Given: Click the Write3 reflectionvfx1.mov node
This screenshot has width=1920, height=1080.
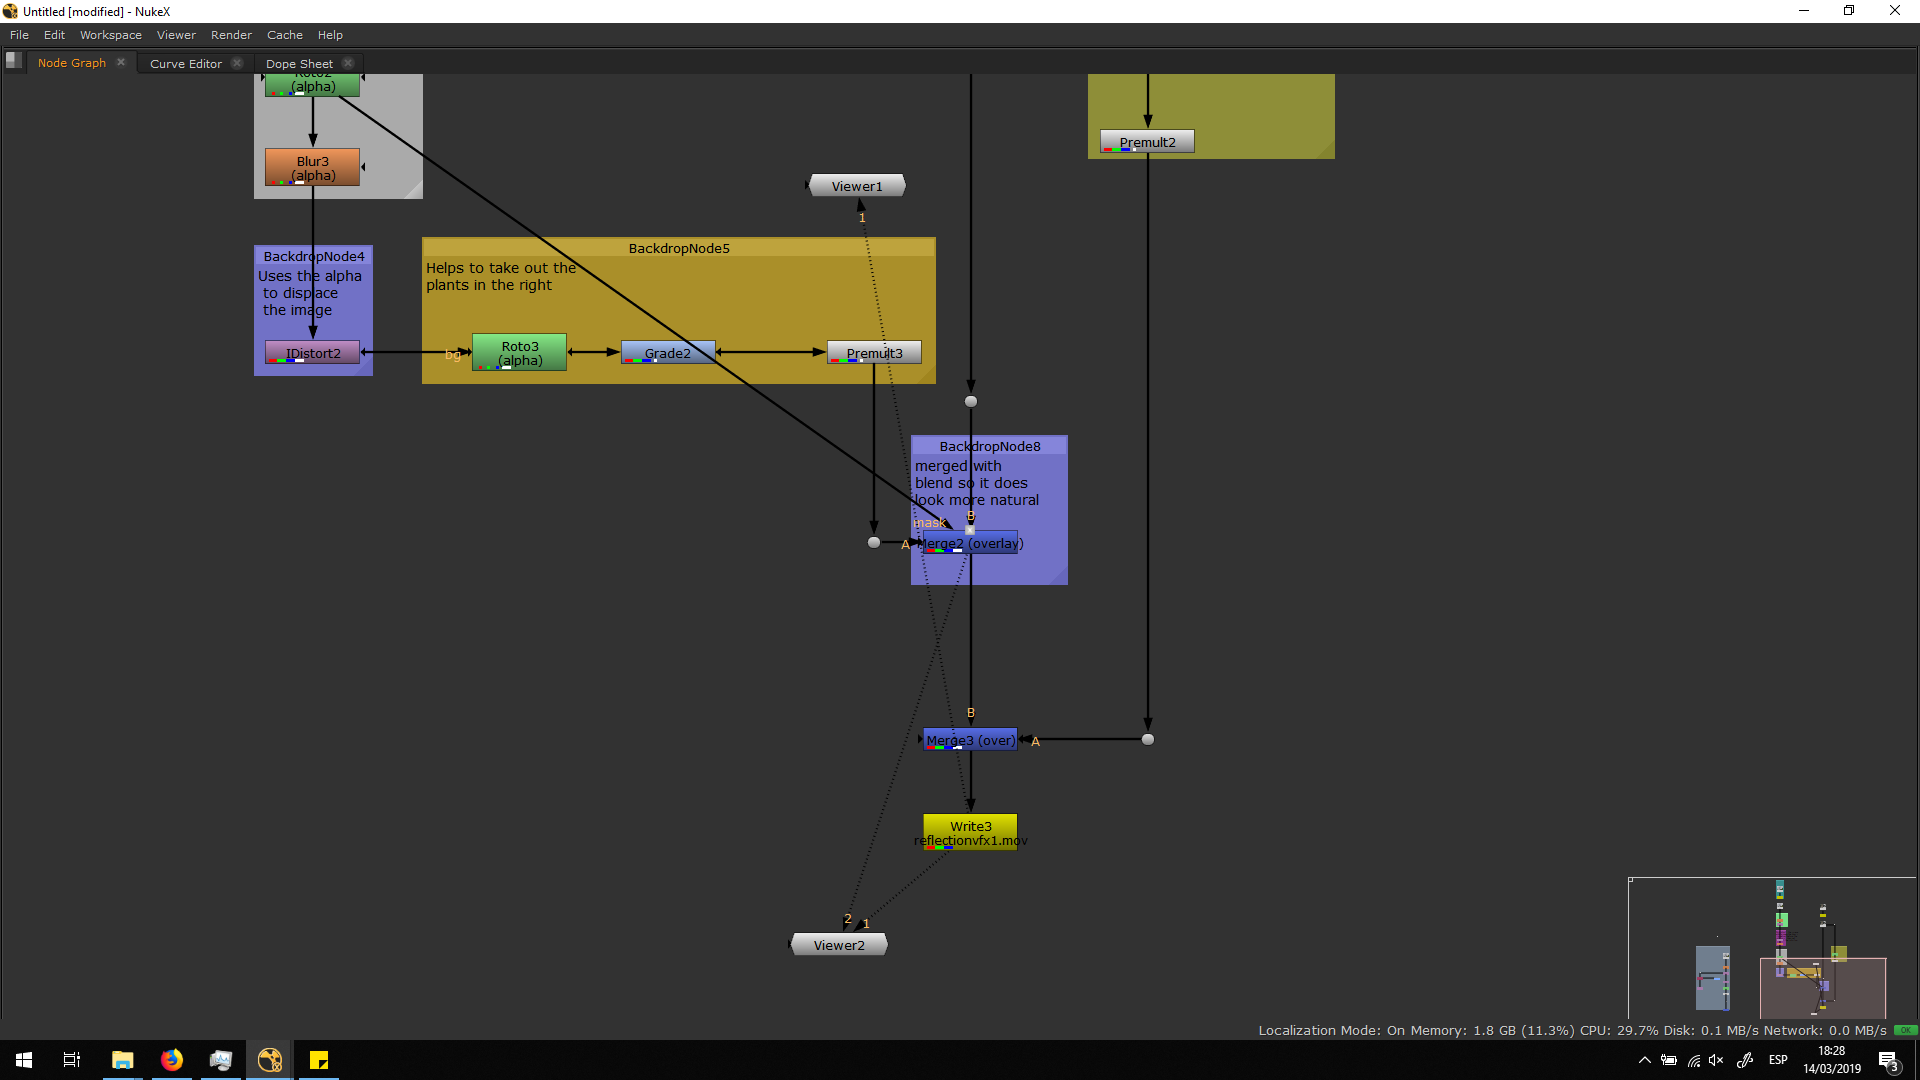Looking at the screenshot, I should pyautogui.click(x=969, y=832).
